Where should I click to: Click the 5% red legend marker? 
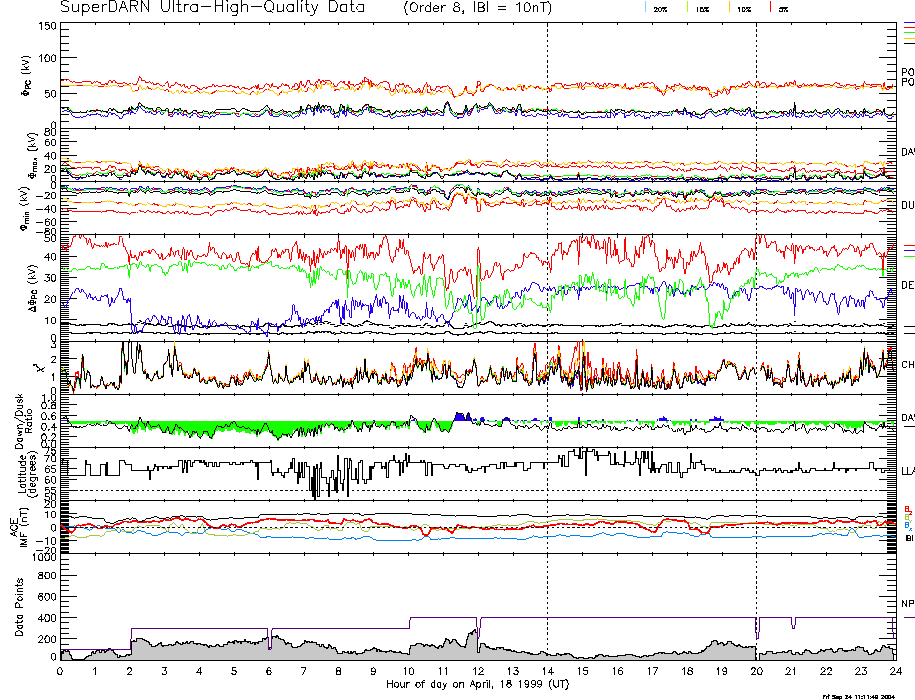pos(769,8)
